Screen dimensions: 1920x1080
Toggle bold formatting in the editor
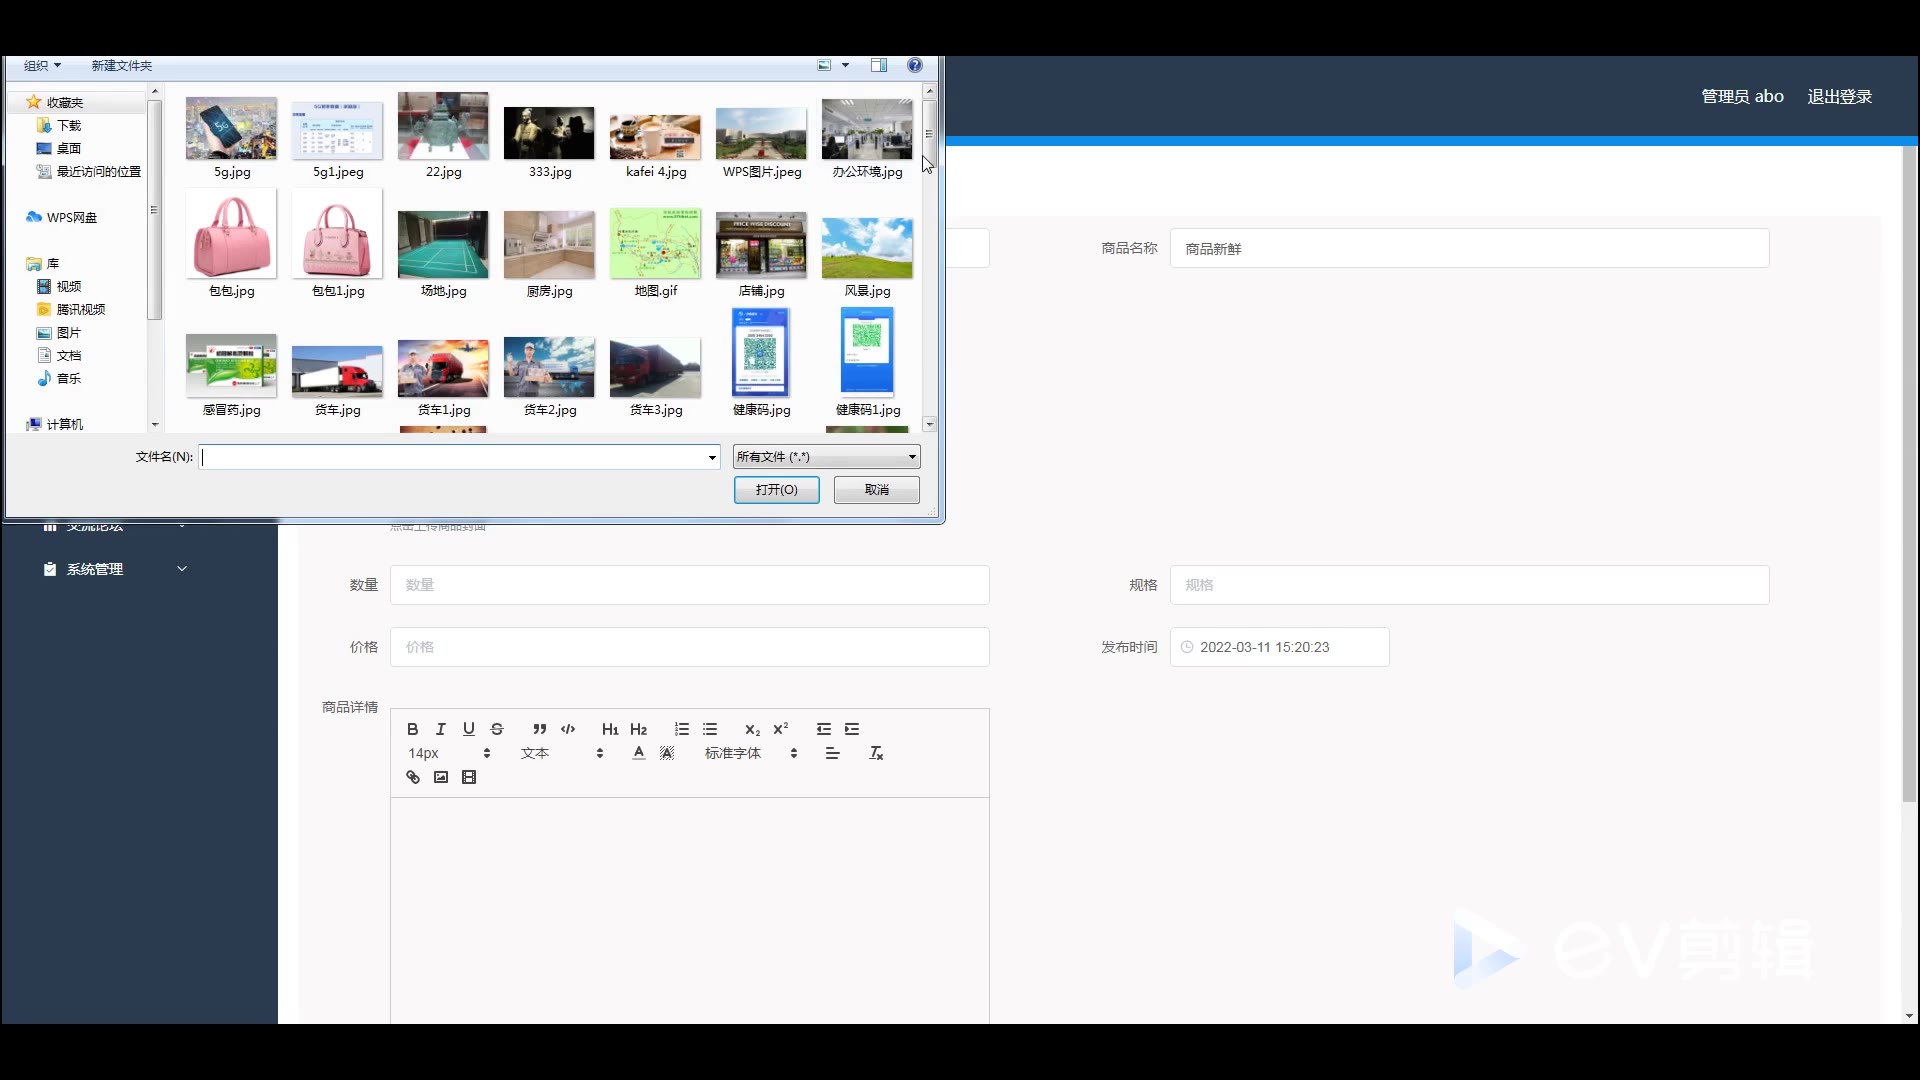[x=413, y=729]
